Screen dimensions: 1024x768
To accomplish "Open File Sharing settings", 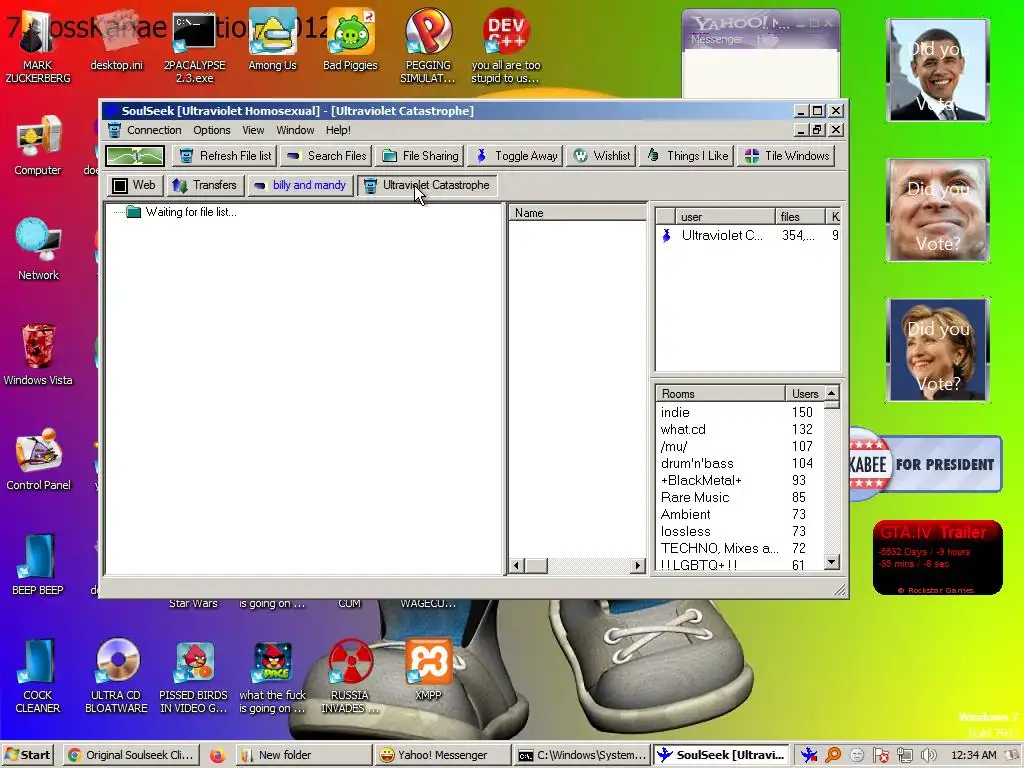I will point(420,156).
